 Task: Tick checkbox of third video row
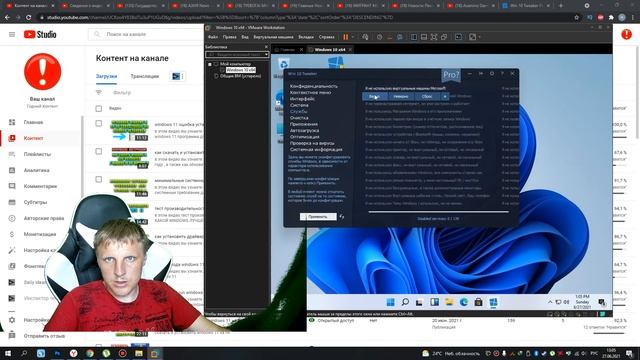[98, 180]
